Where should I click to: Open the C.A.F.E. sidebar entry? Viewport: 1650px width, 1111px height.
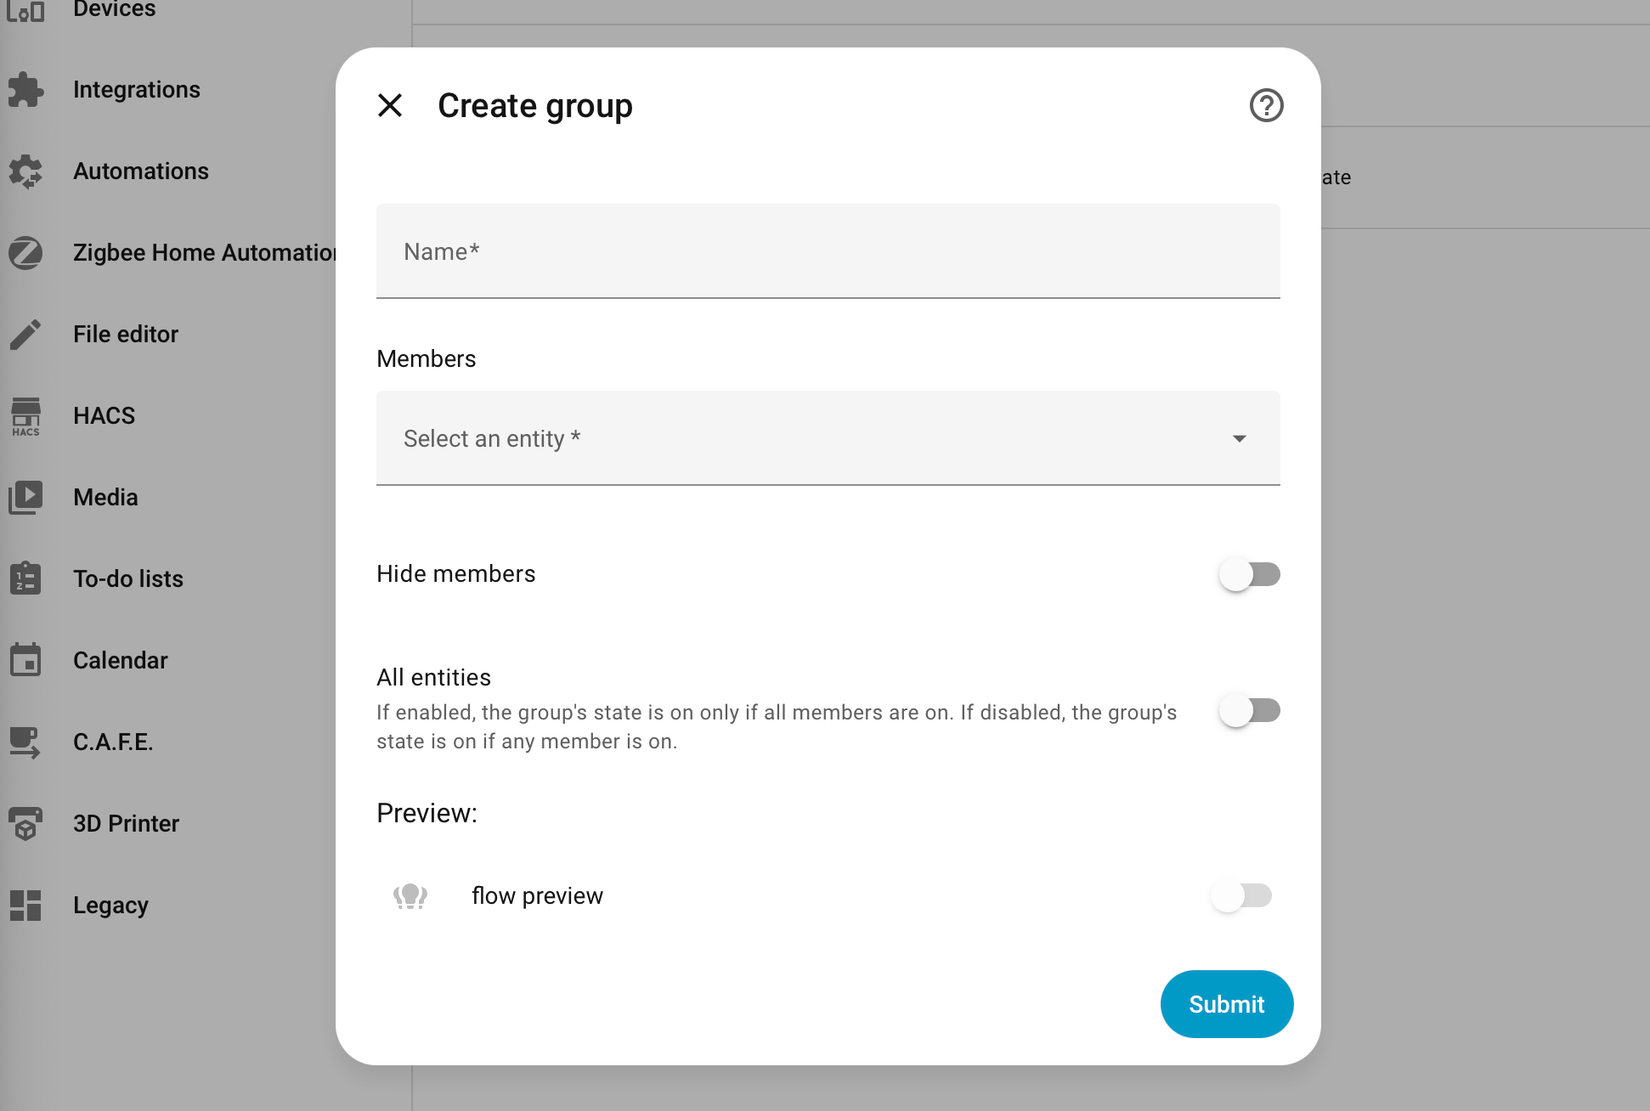pyautogui.click(x=27, y=742)
